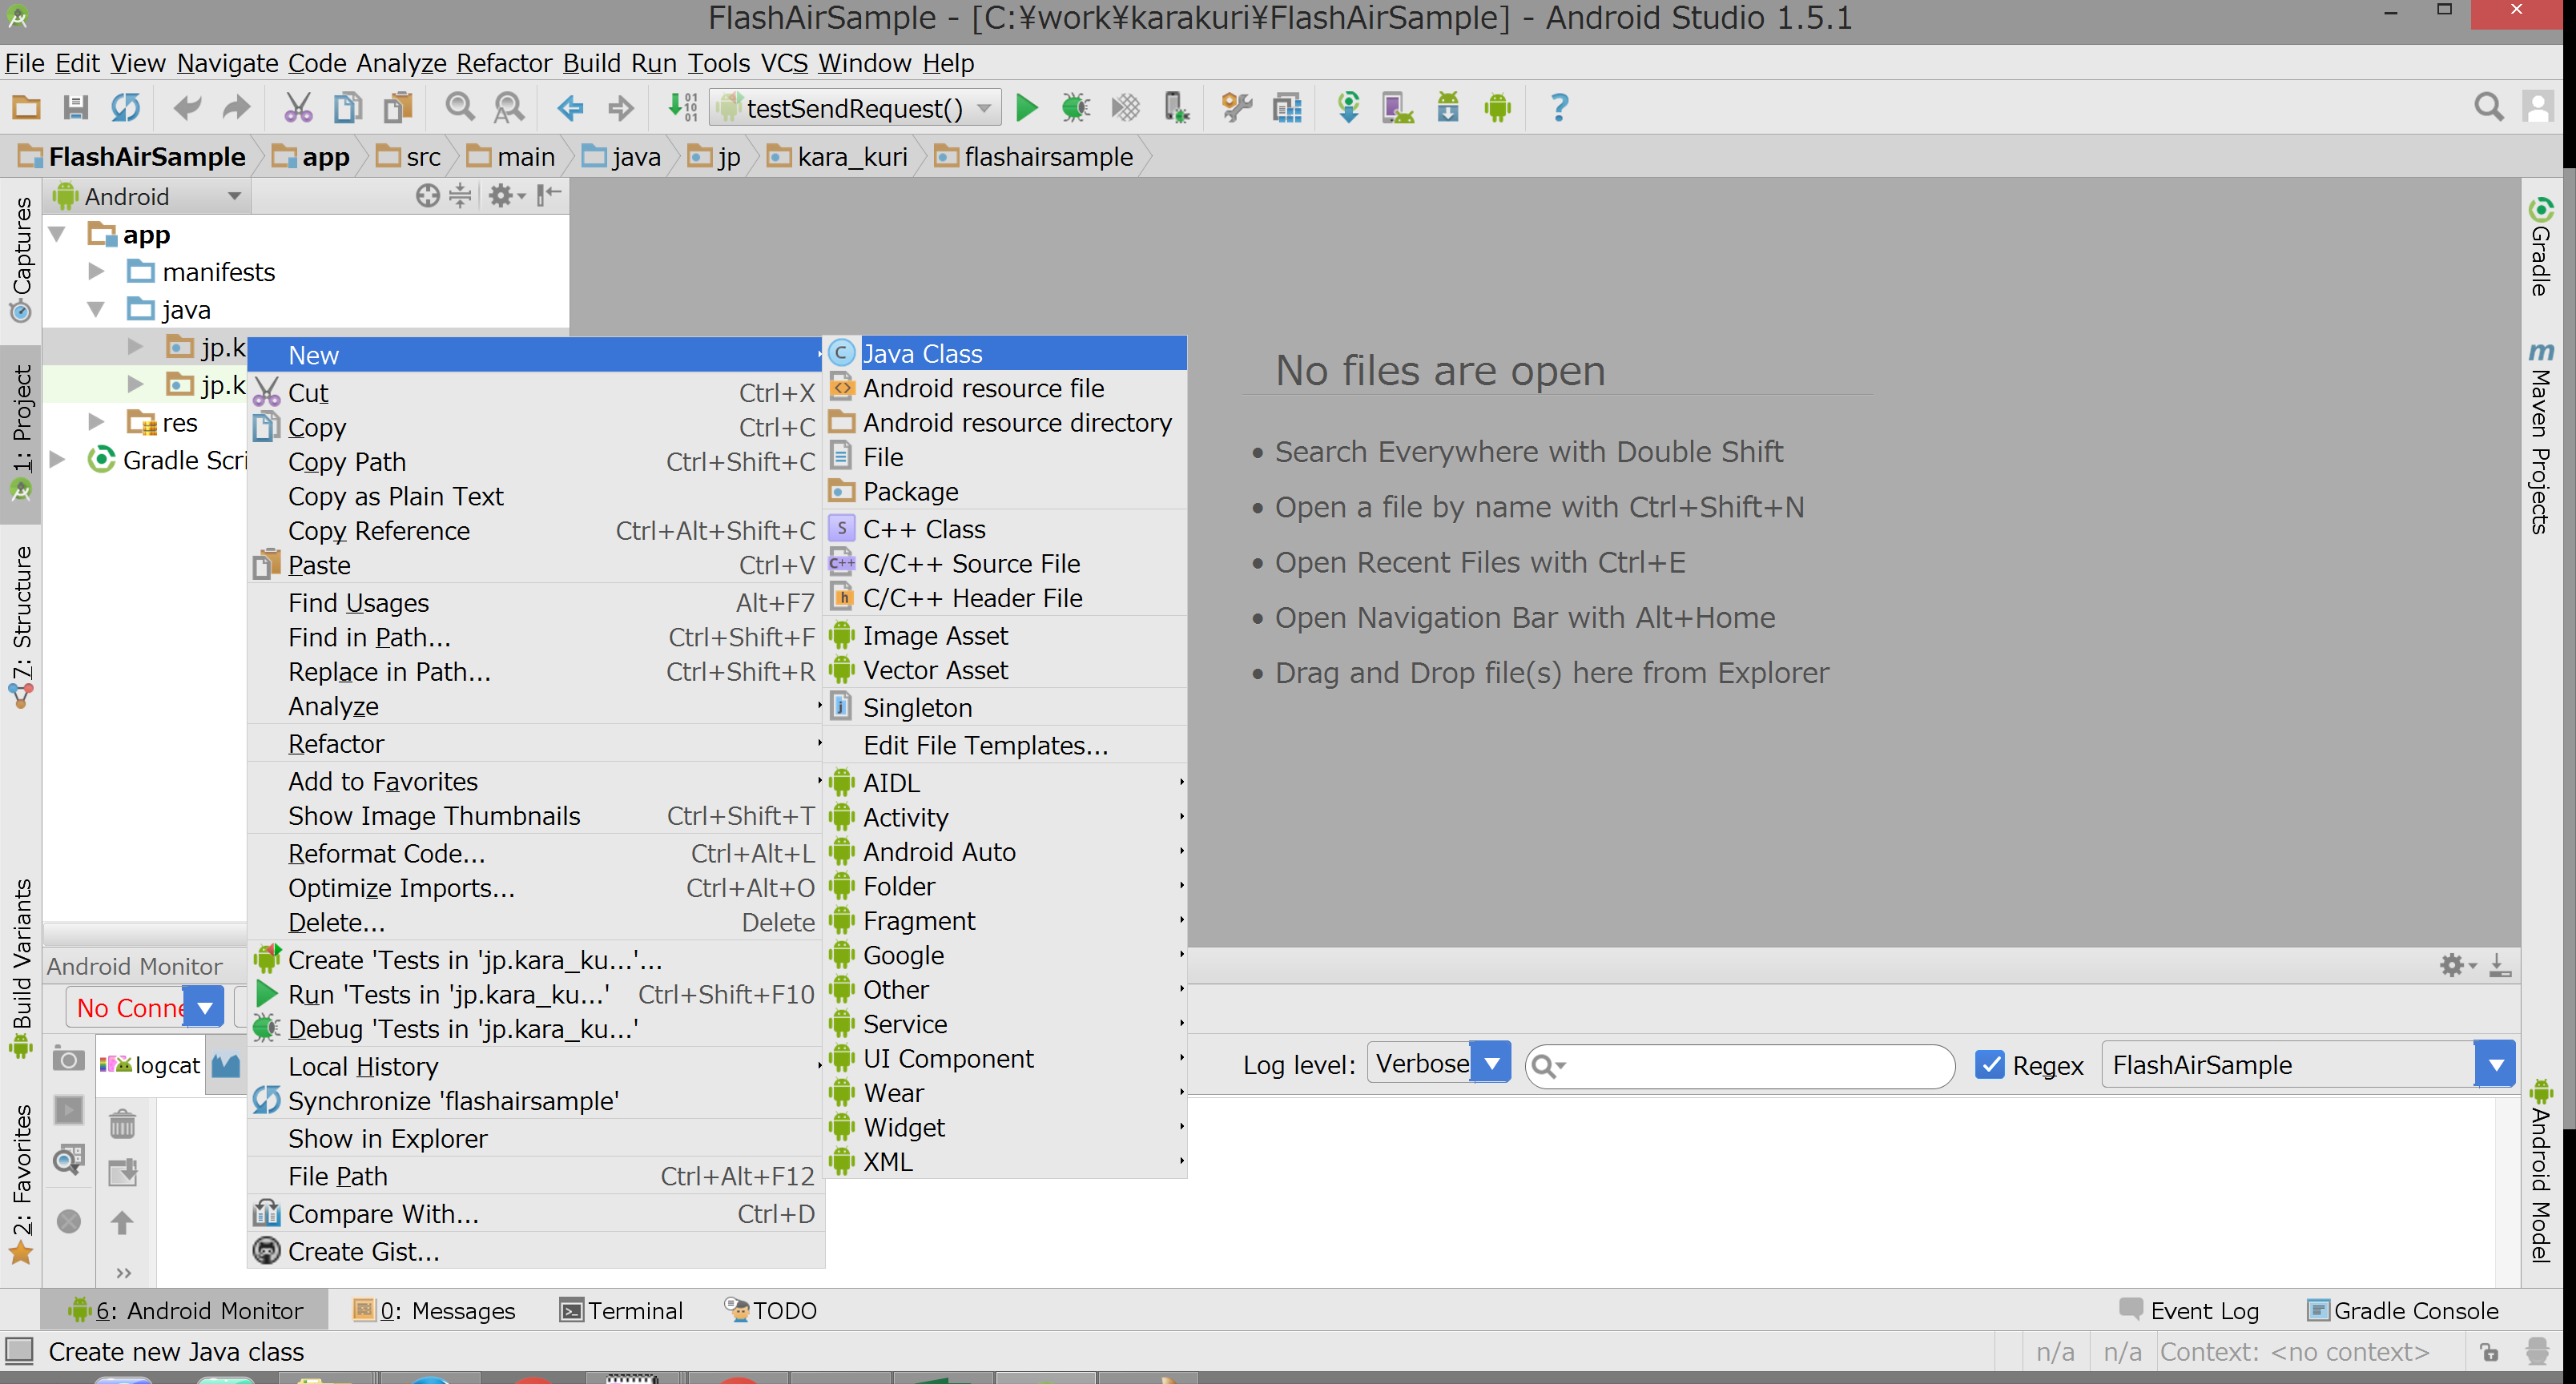Open the Verbose log level dropdown
The width and height of the screenshot is (2576, 1384).
(x=1439, y=1064)
